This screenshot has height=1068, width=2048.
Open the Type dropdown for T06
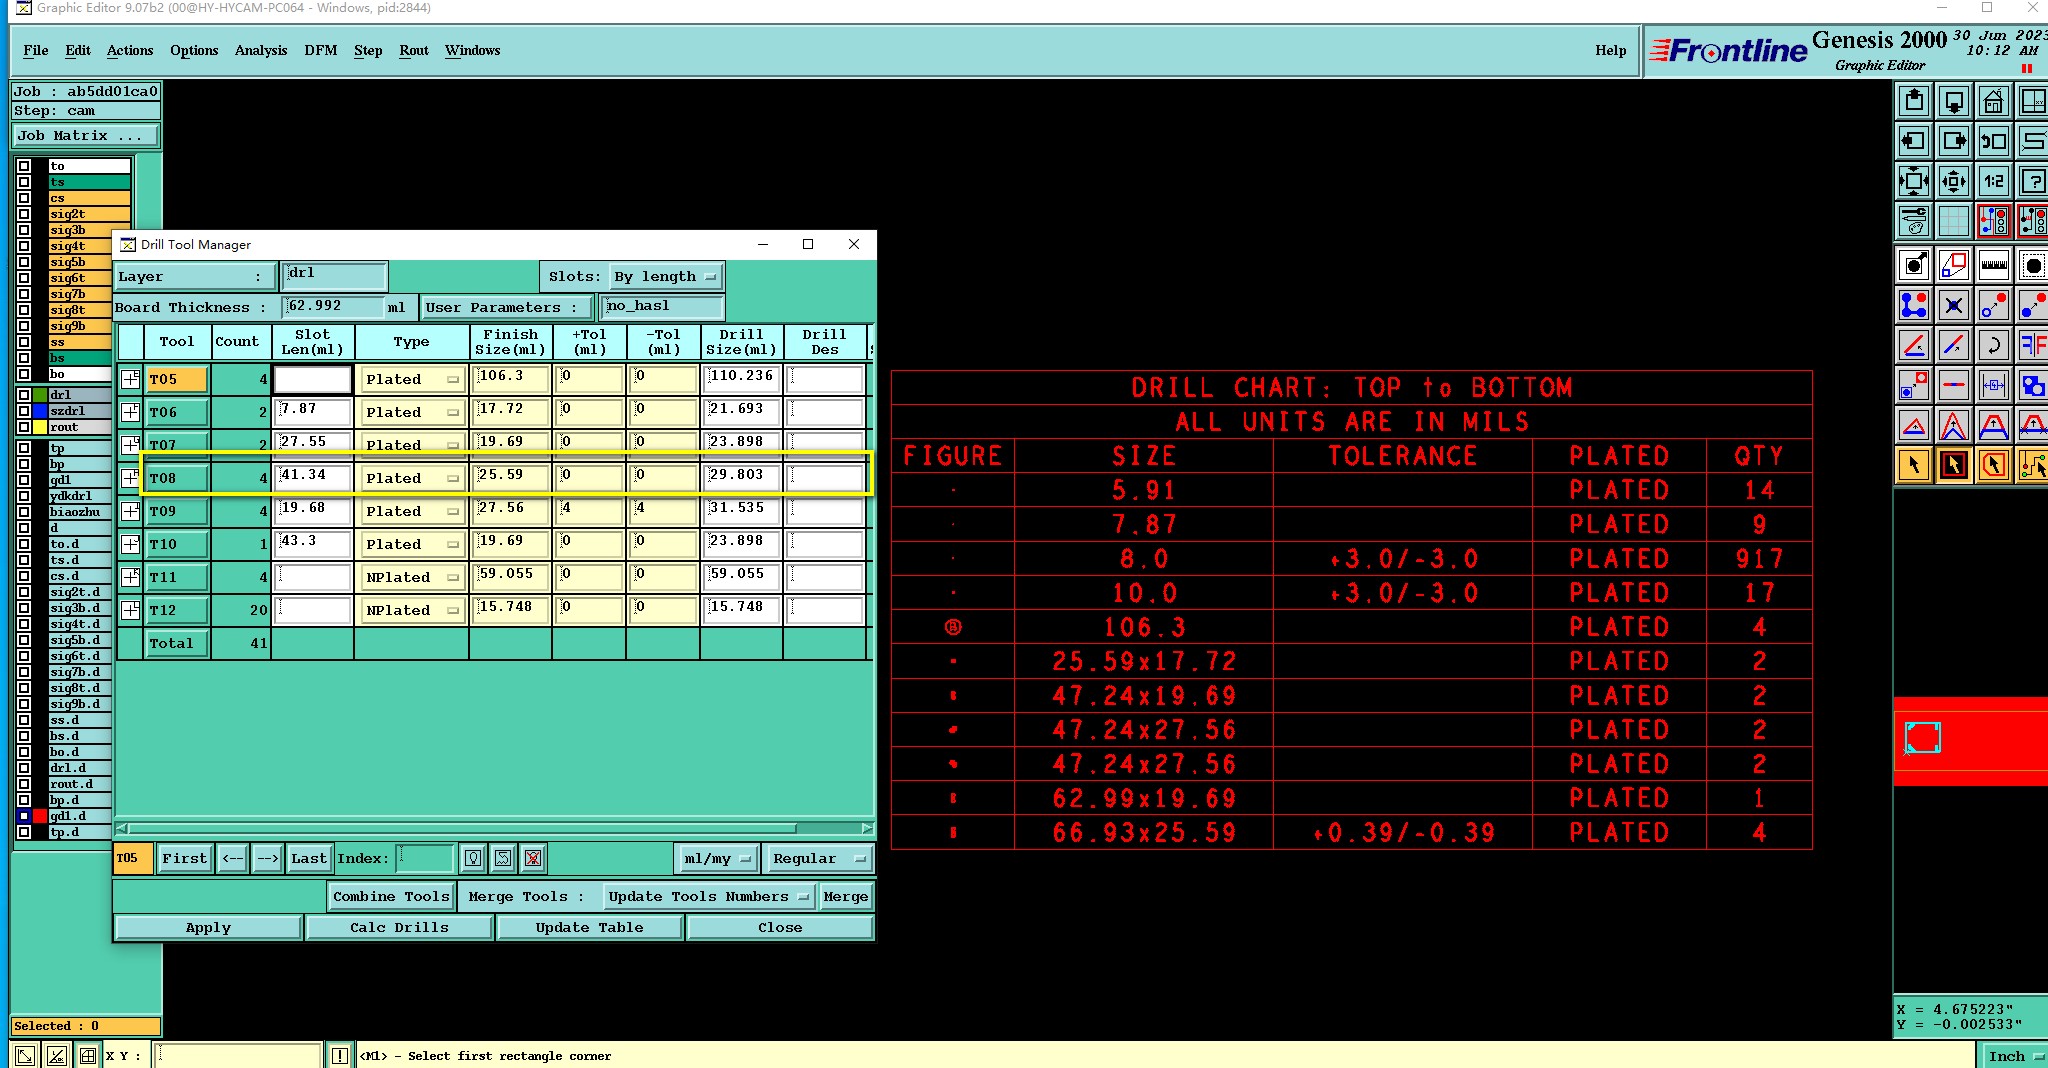412,412
